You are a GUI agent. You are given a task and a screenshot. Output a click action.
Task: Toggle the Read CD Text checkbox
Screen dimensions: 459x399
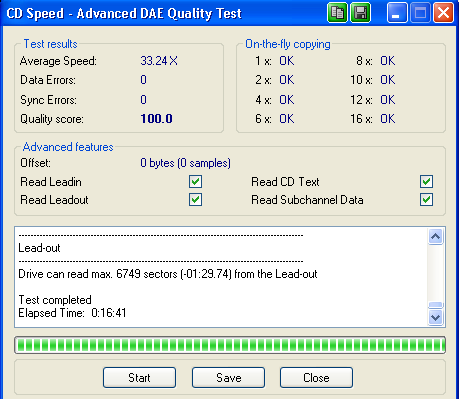pos(426,182)
